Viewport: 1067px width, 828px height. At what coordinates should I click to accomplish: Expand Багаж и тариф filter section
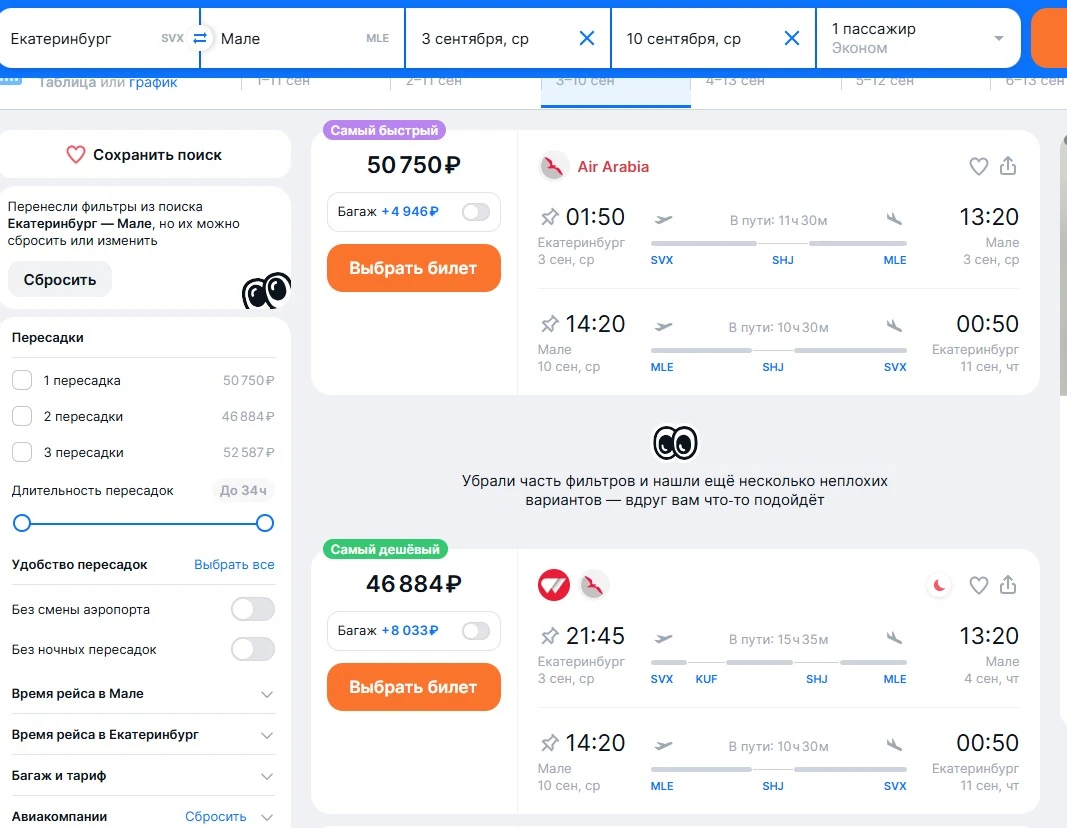click(266, 776)
